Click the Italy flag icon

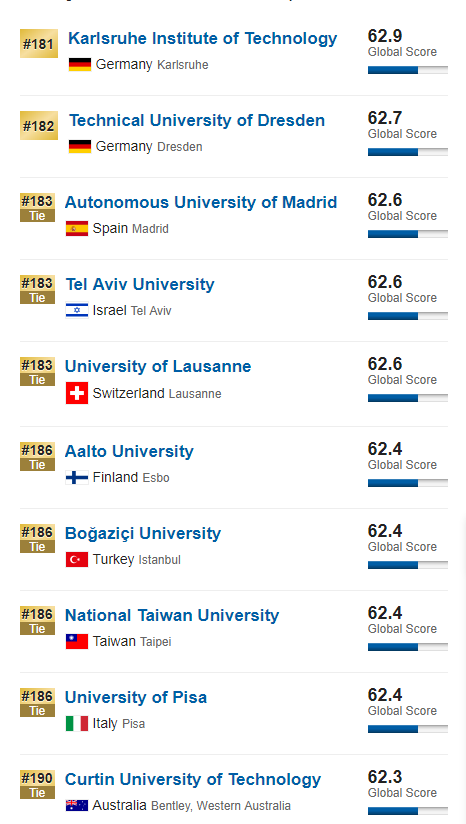(77, 723)
